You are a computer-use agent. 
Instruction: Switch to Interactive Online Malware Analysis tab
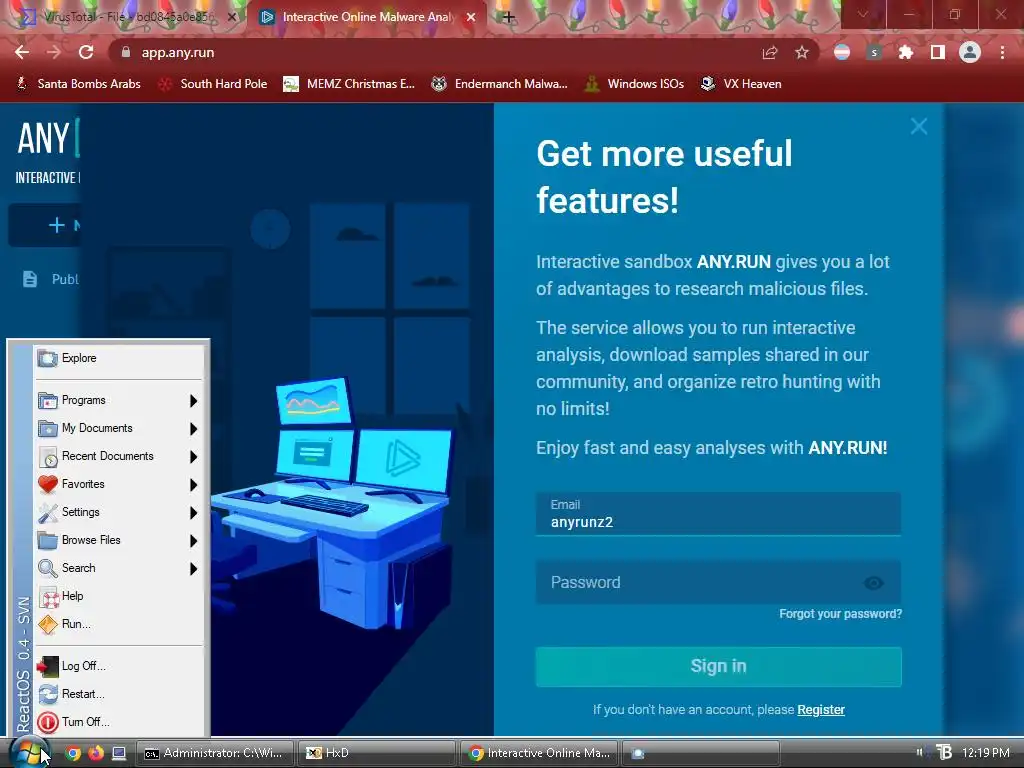click(x=367, y=17)
